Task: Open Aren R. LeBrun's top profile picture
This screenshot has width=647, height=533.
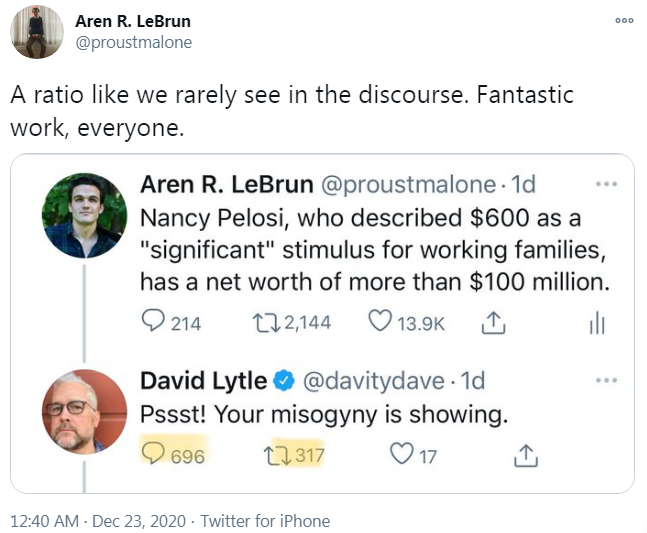Action: tap(37, 32)
